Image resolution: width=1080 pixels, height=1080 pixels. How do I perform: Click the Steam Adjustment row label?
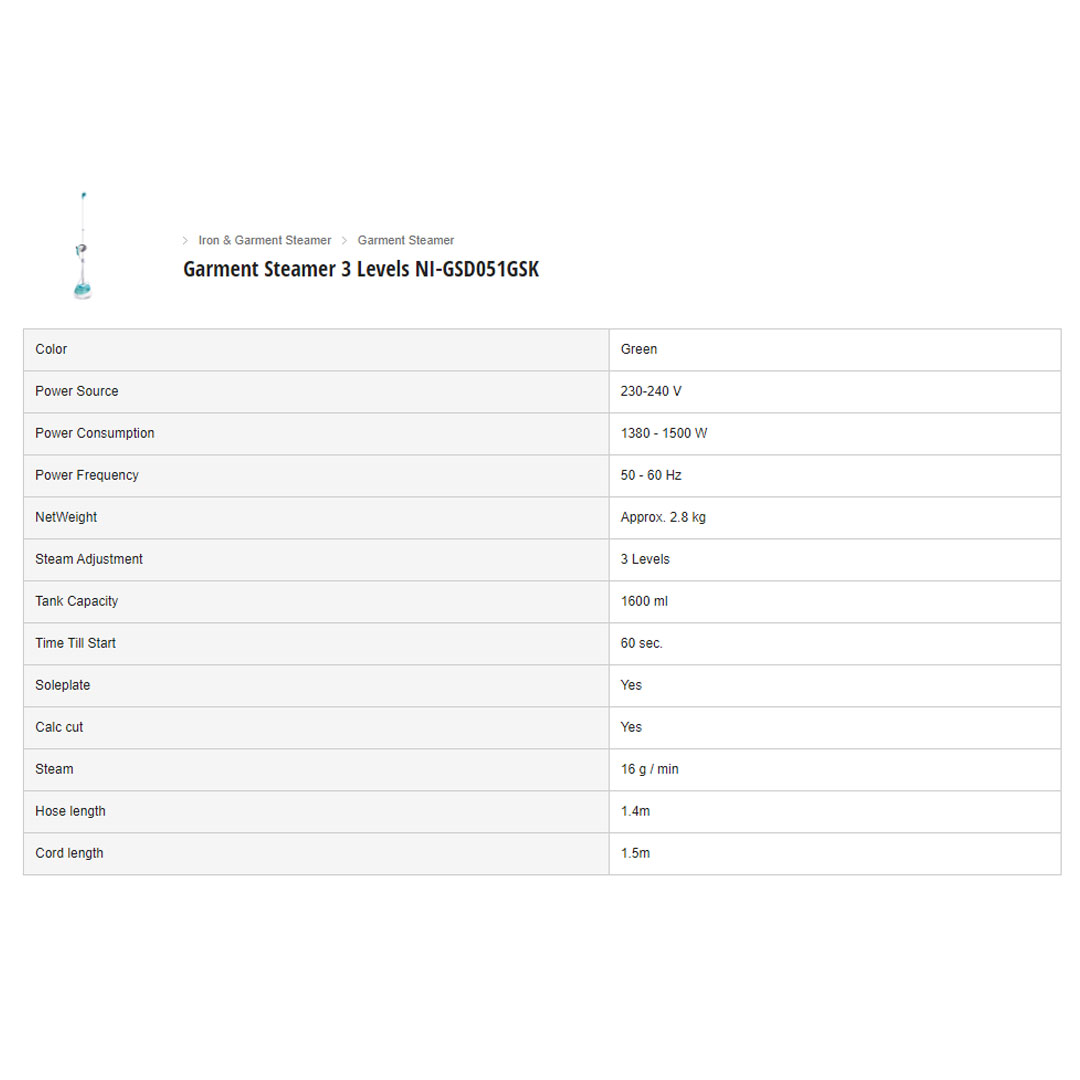click(89, 559)
